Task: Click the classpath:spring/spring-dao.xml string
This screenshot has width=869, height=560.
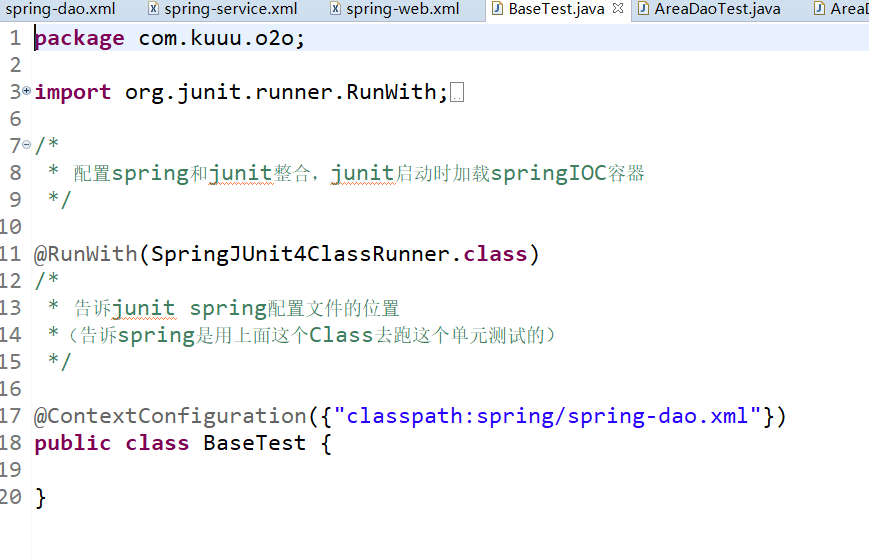Action: (548, 416)
